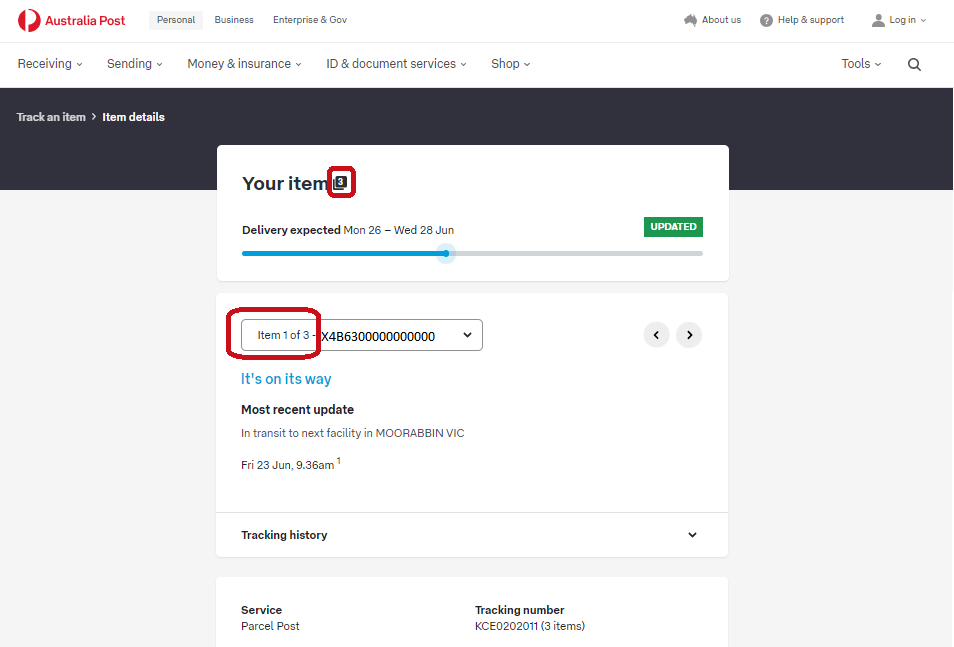Click the About us kangaroo icon
This screenshot has width=954, height=647.
point(690,20)
